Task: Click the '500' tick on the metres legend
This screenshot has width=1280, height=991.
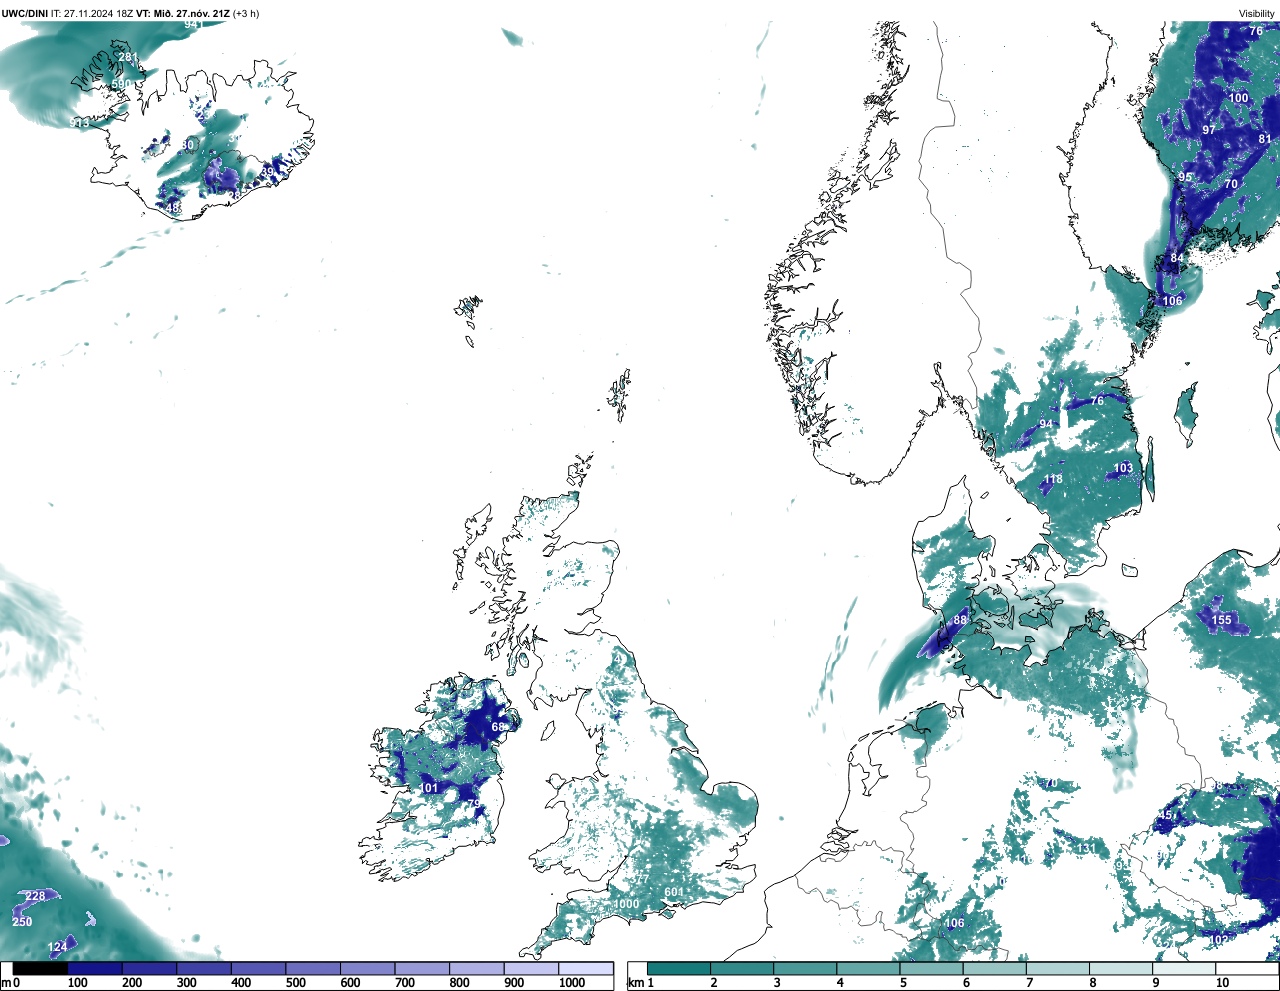Action: 295,983
